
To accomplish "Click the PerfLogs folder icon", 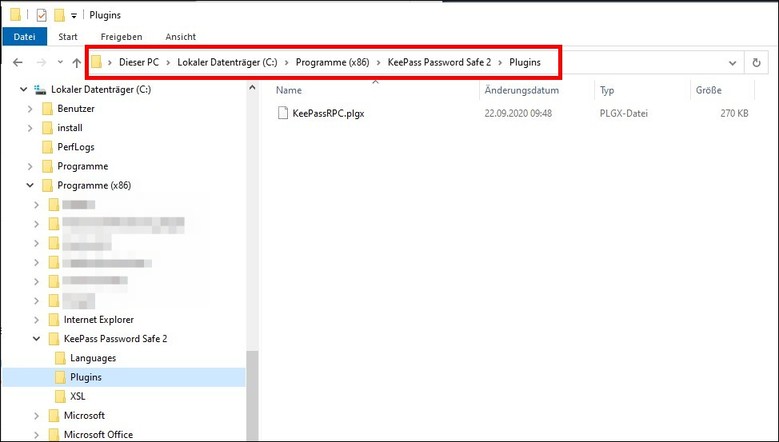I will [x=47, y=147].
